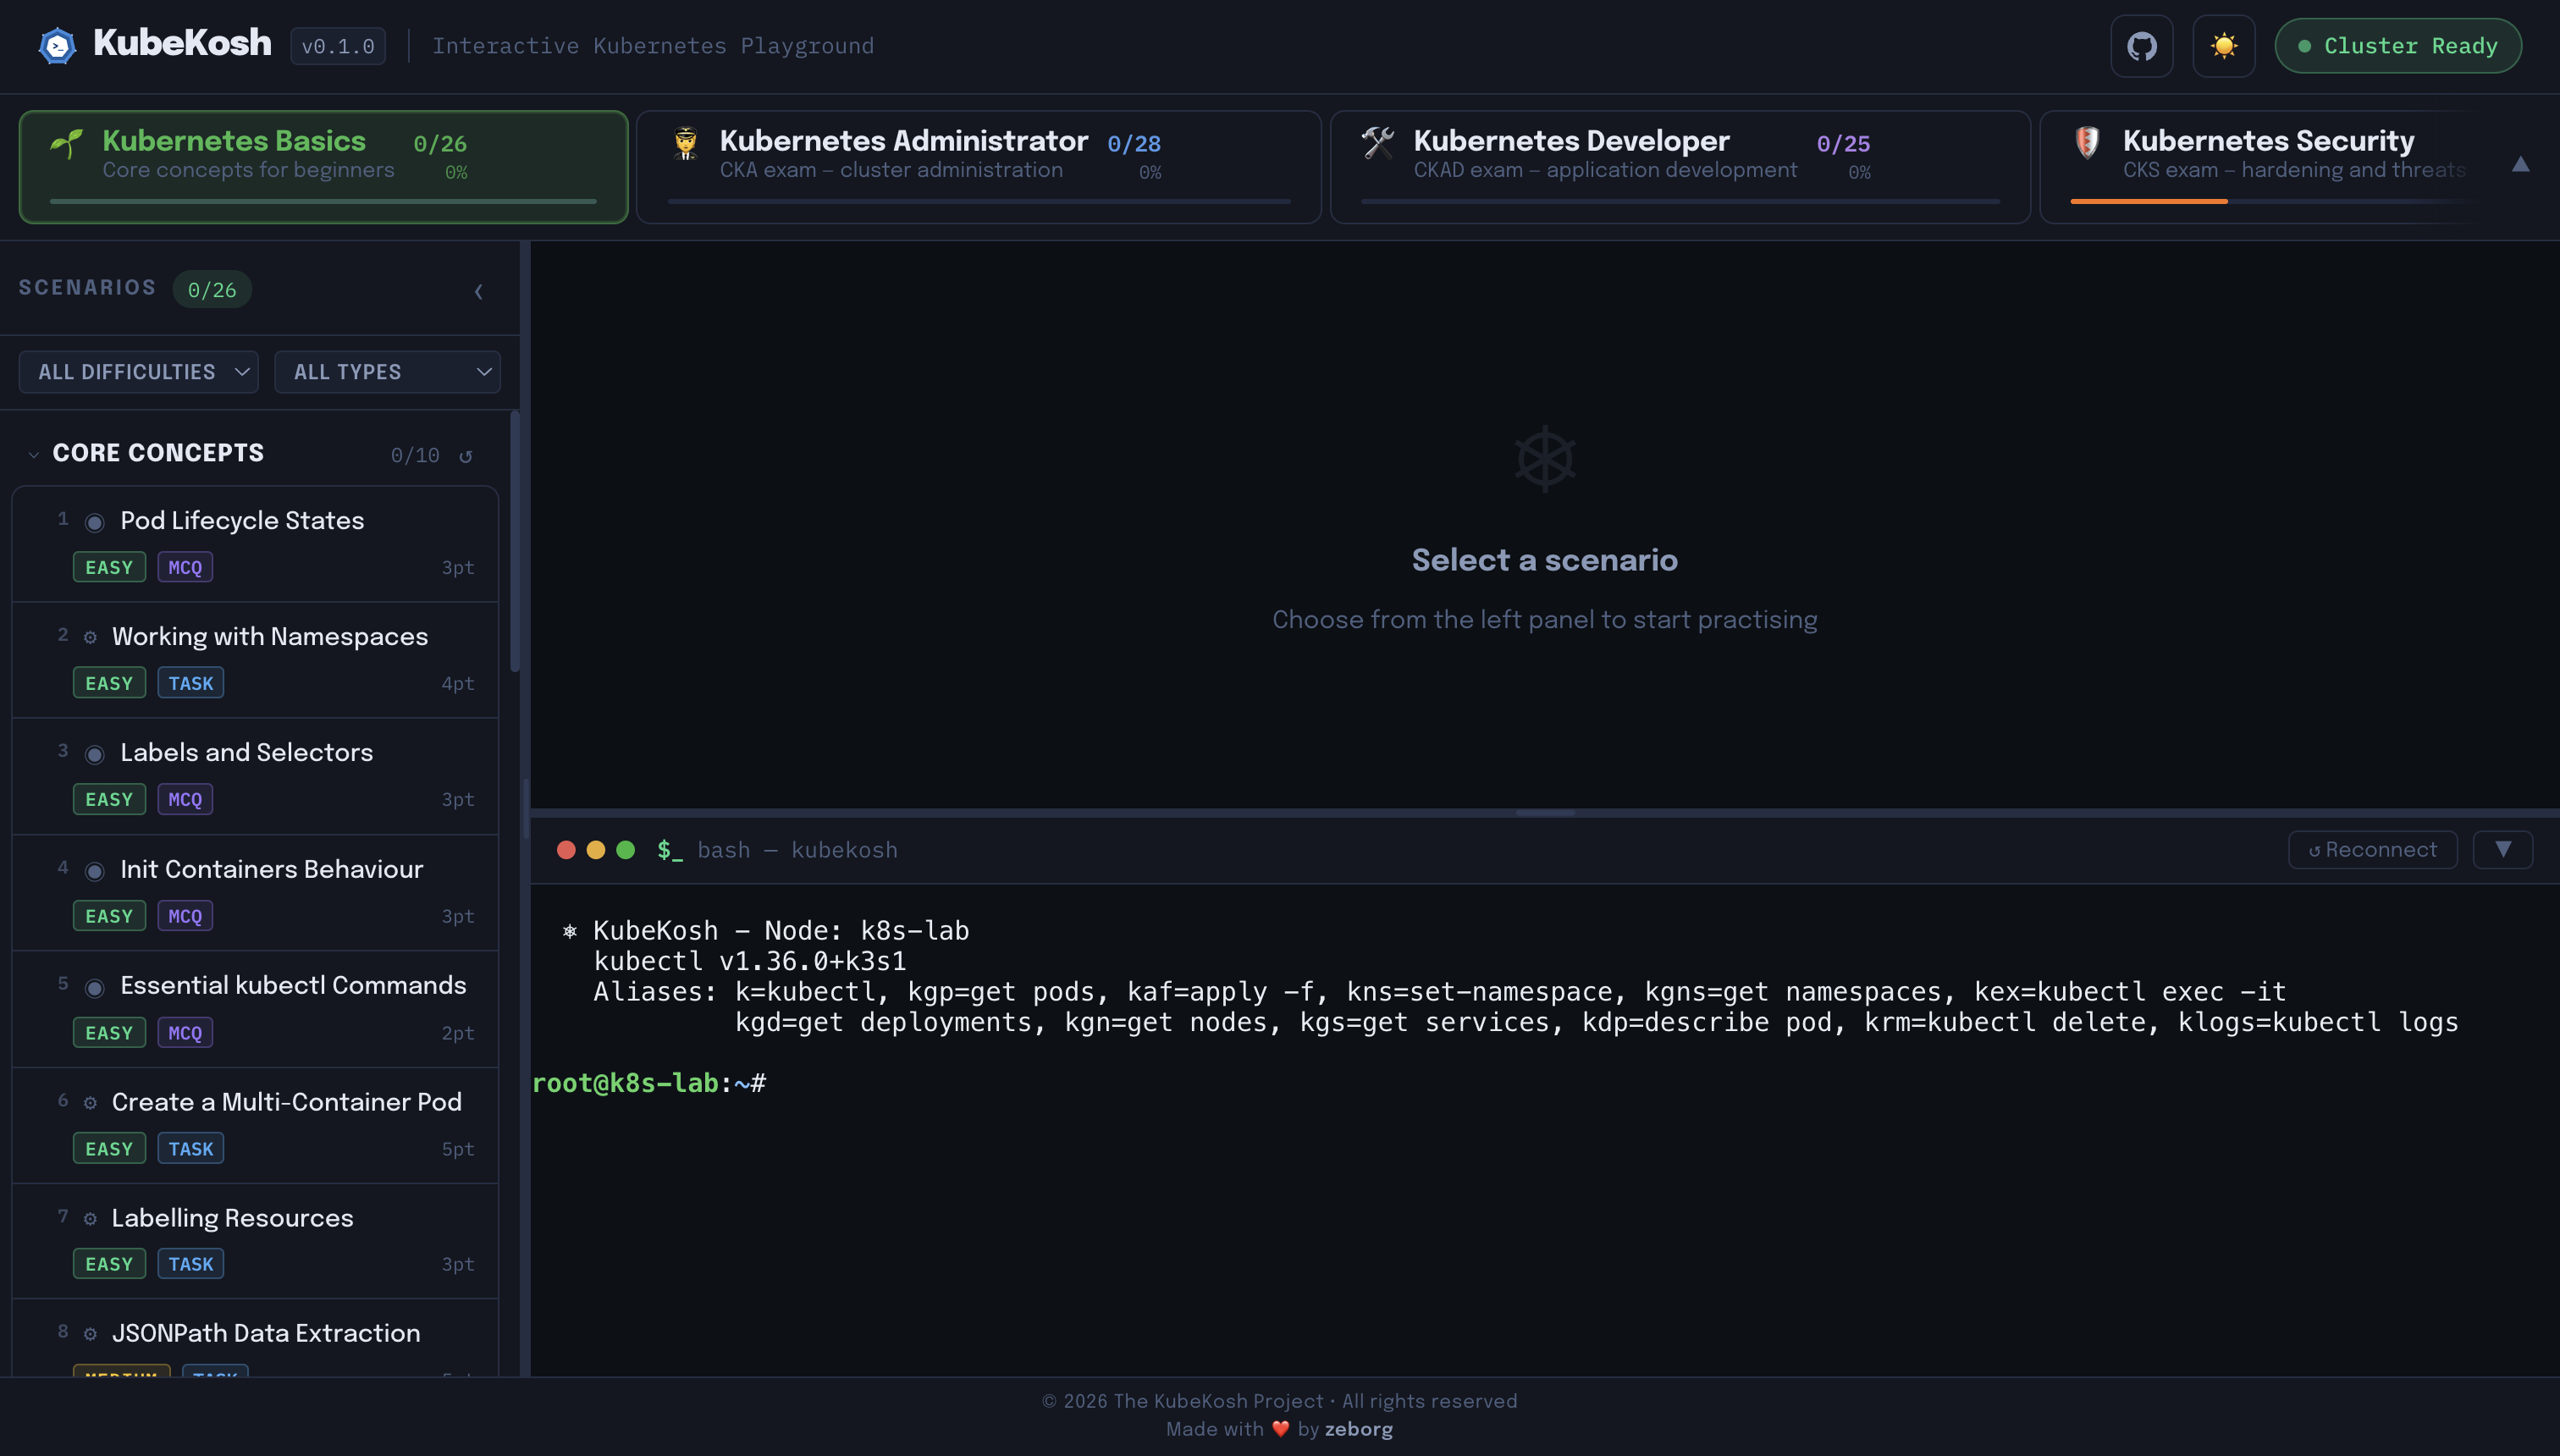
Task: Click the scenarios 0/26 counter badge
Action: point(212,290)
